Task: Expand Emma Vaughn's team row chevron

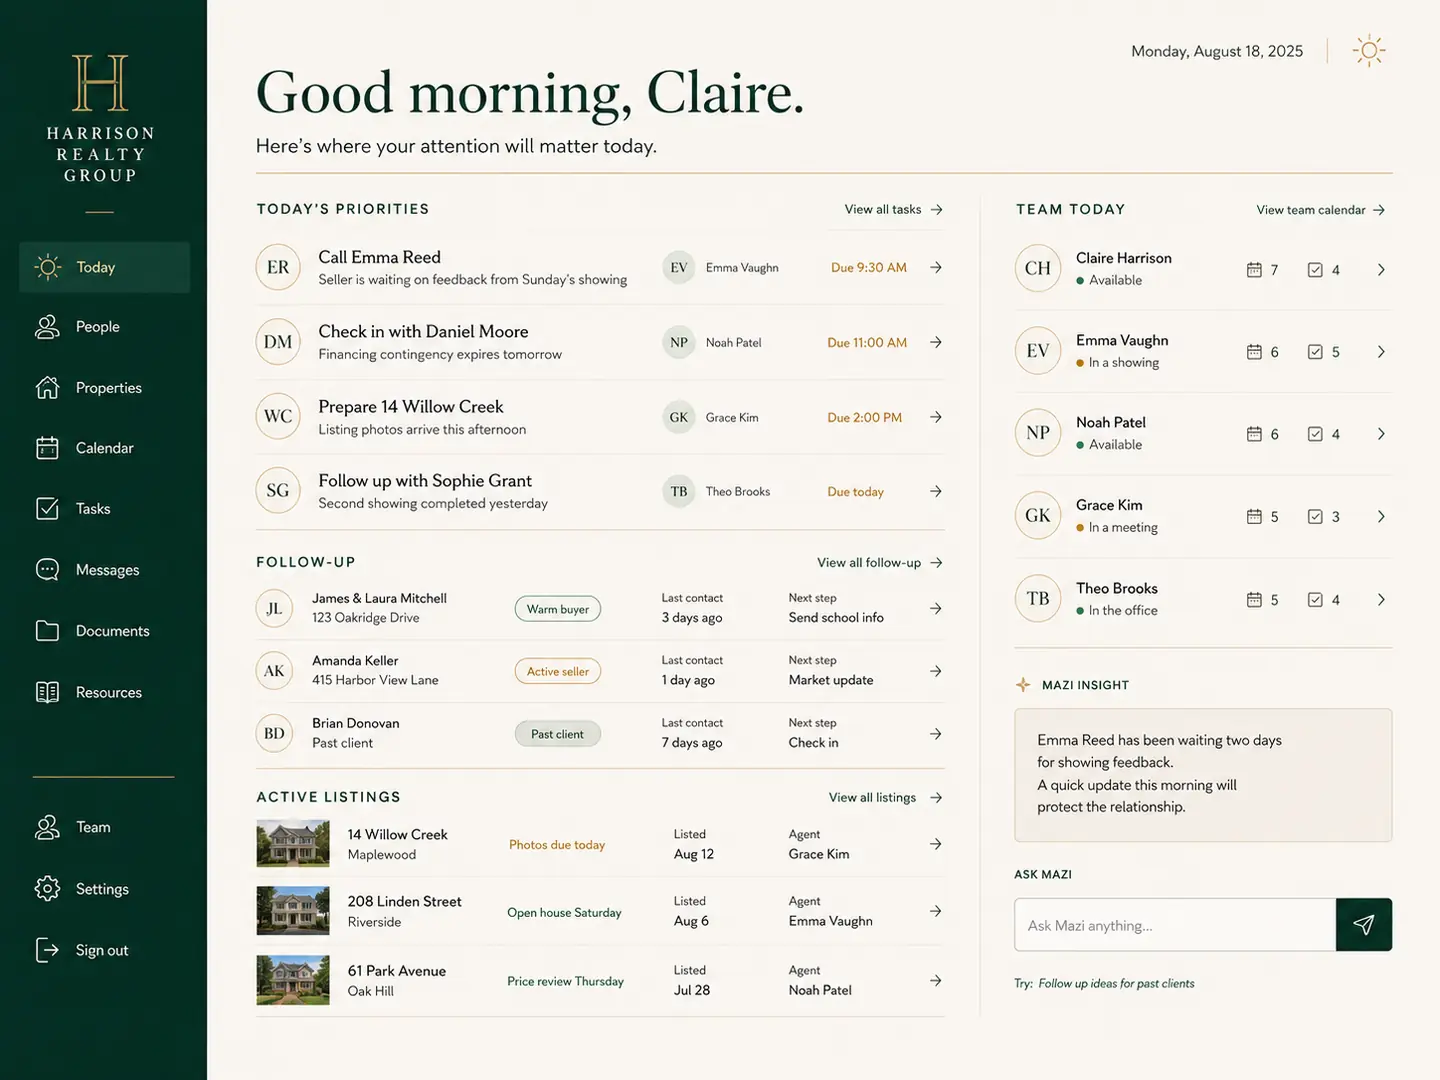Action: [x=1381, y=352]
